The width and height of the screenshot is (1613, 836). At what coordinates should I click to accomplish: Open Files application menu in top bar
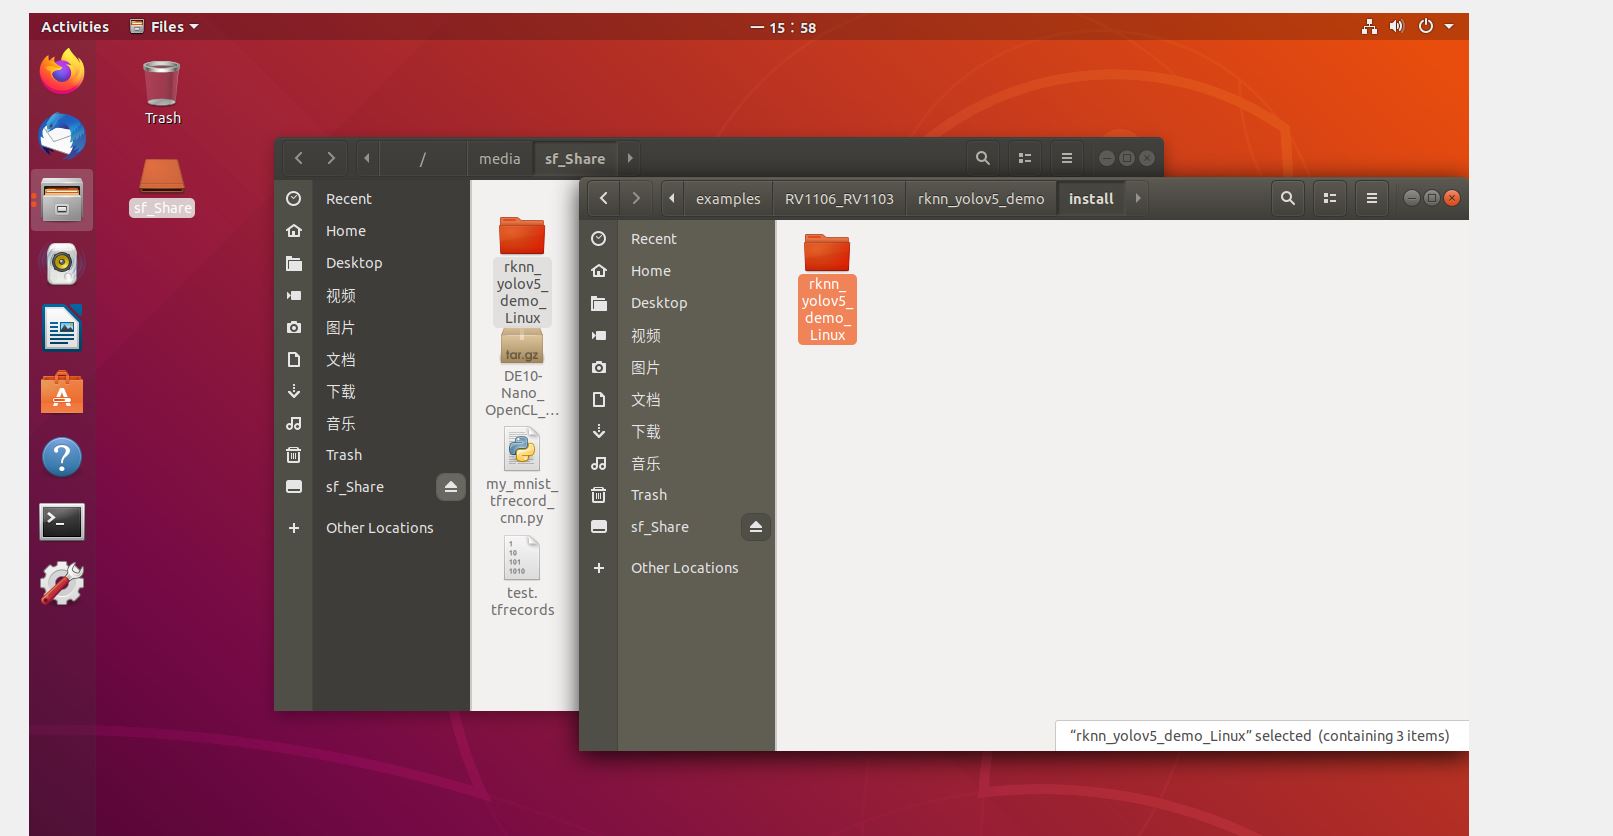(164, 27)
